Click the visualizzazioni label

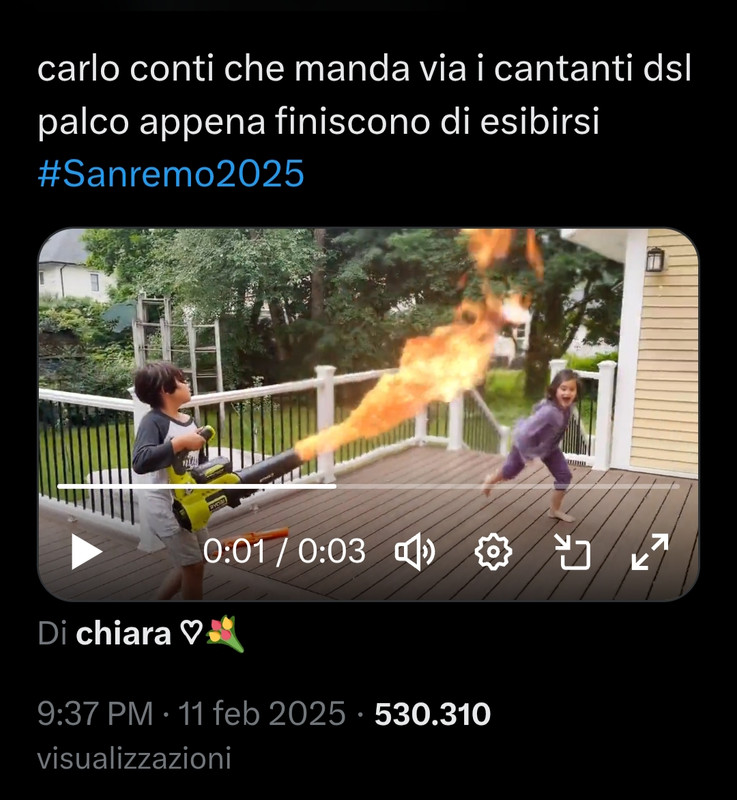[134, 758]
